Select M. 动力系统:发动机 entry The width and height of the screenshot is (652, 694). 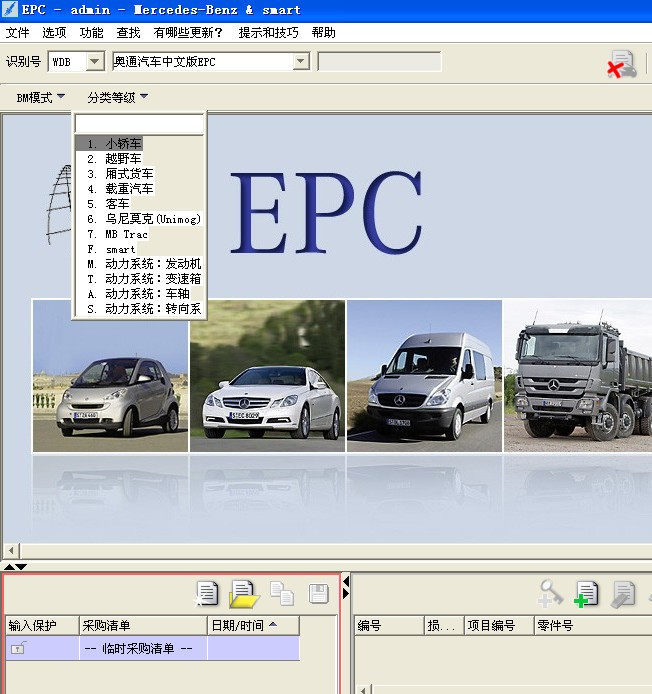[139, 264]
